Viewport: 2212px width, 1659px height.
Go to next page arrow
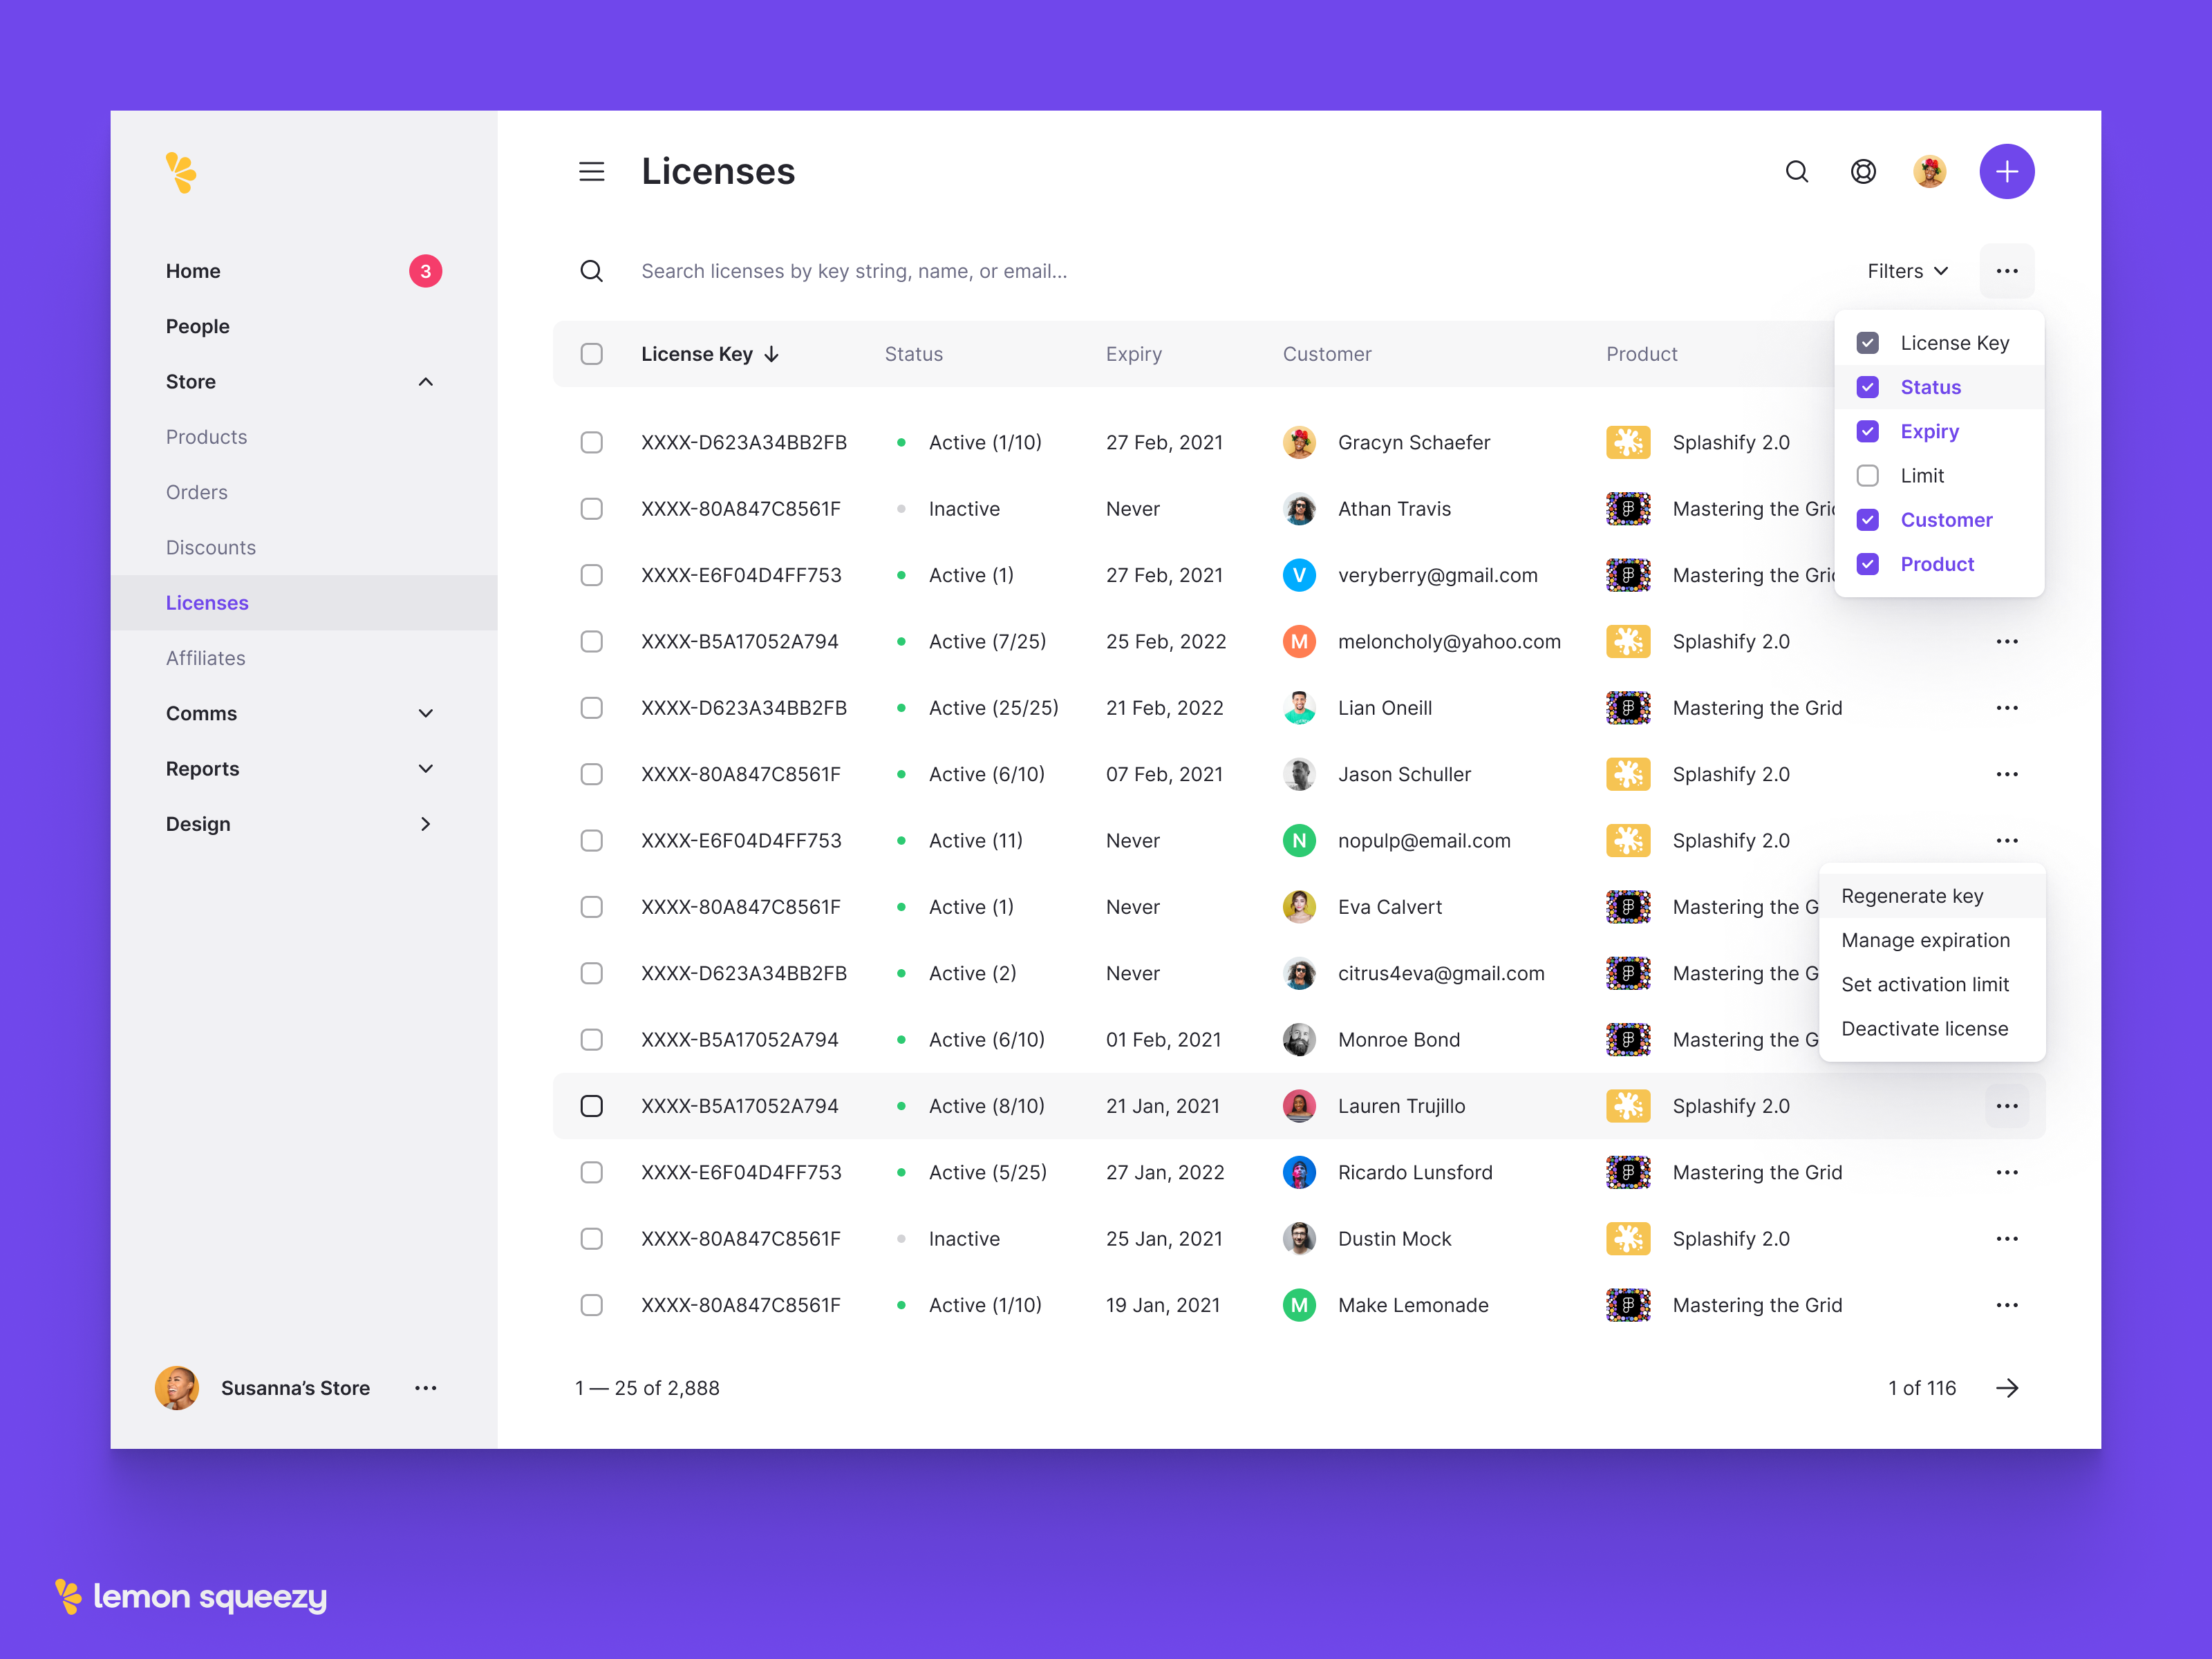pyautogui.click(x=2006, y=1388)
